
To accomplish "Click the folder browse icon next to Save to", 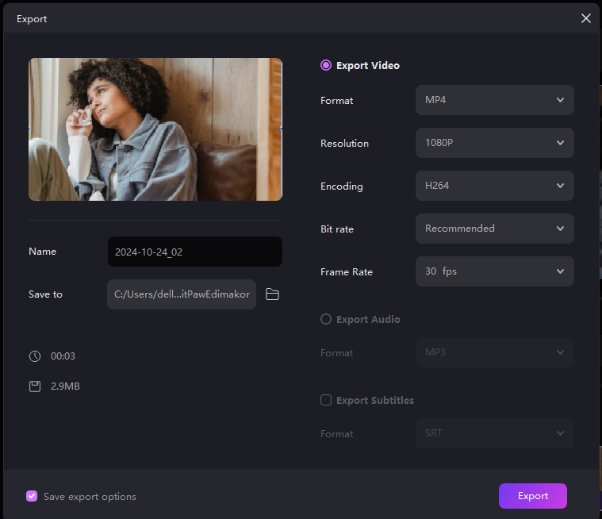I will pyautogui.click(x=272, y=295).
